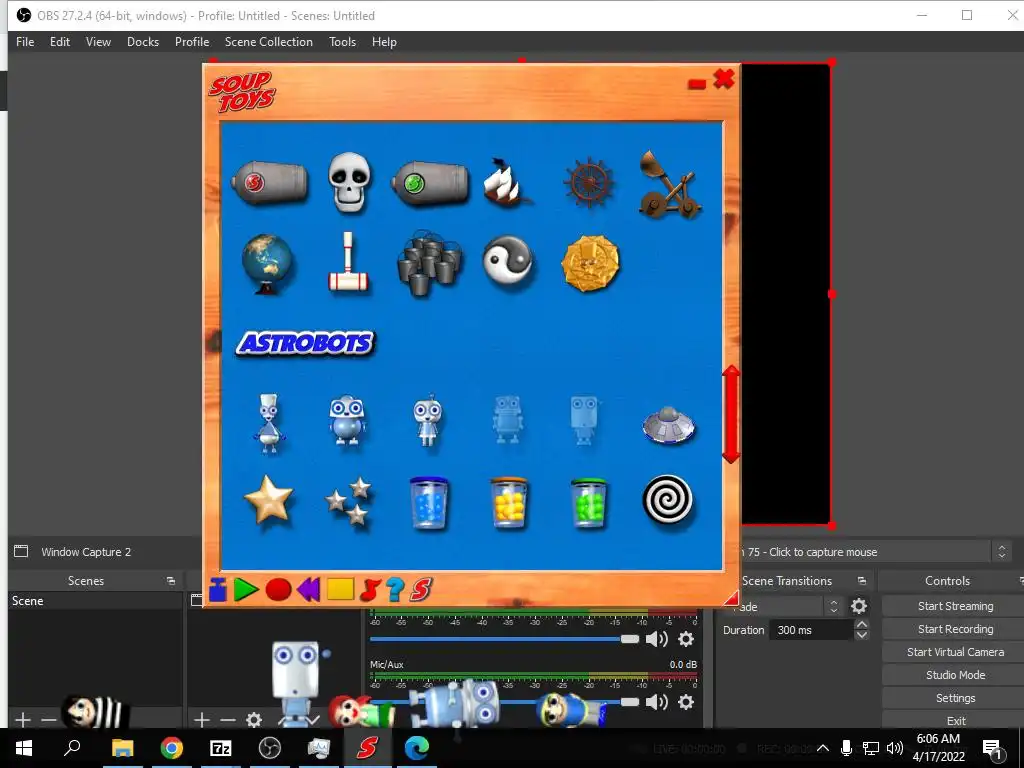Select the Scene entry in Scenes list

[95, 601]
